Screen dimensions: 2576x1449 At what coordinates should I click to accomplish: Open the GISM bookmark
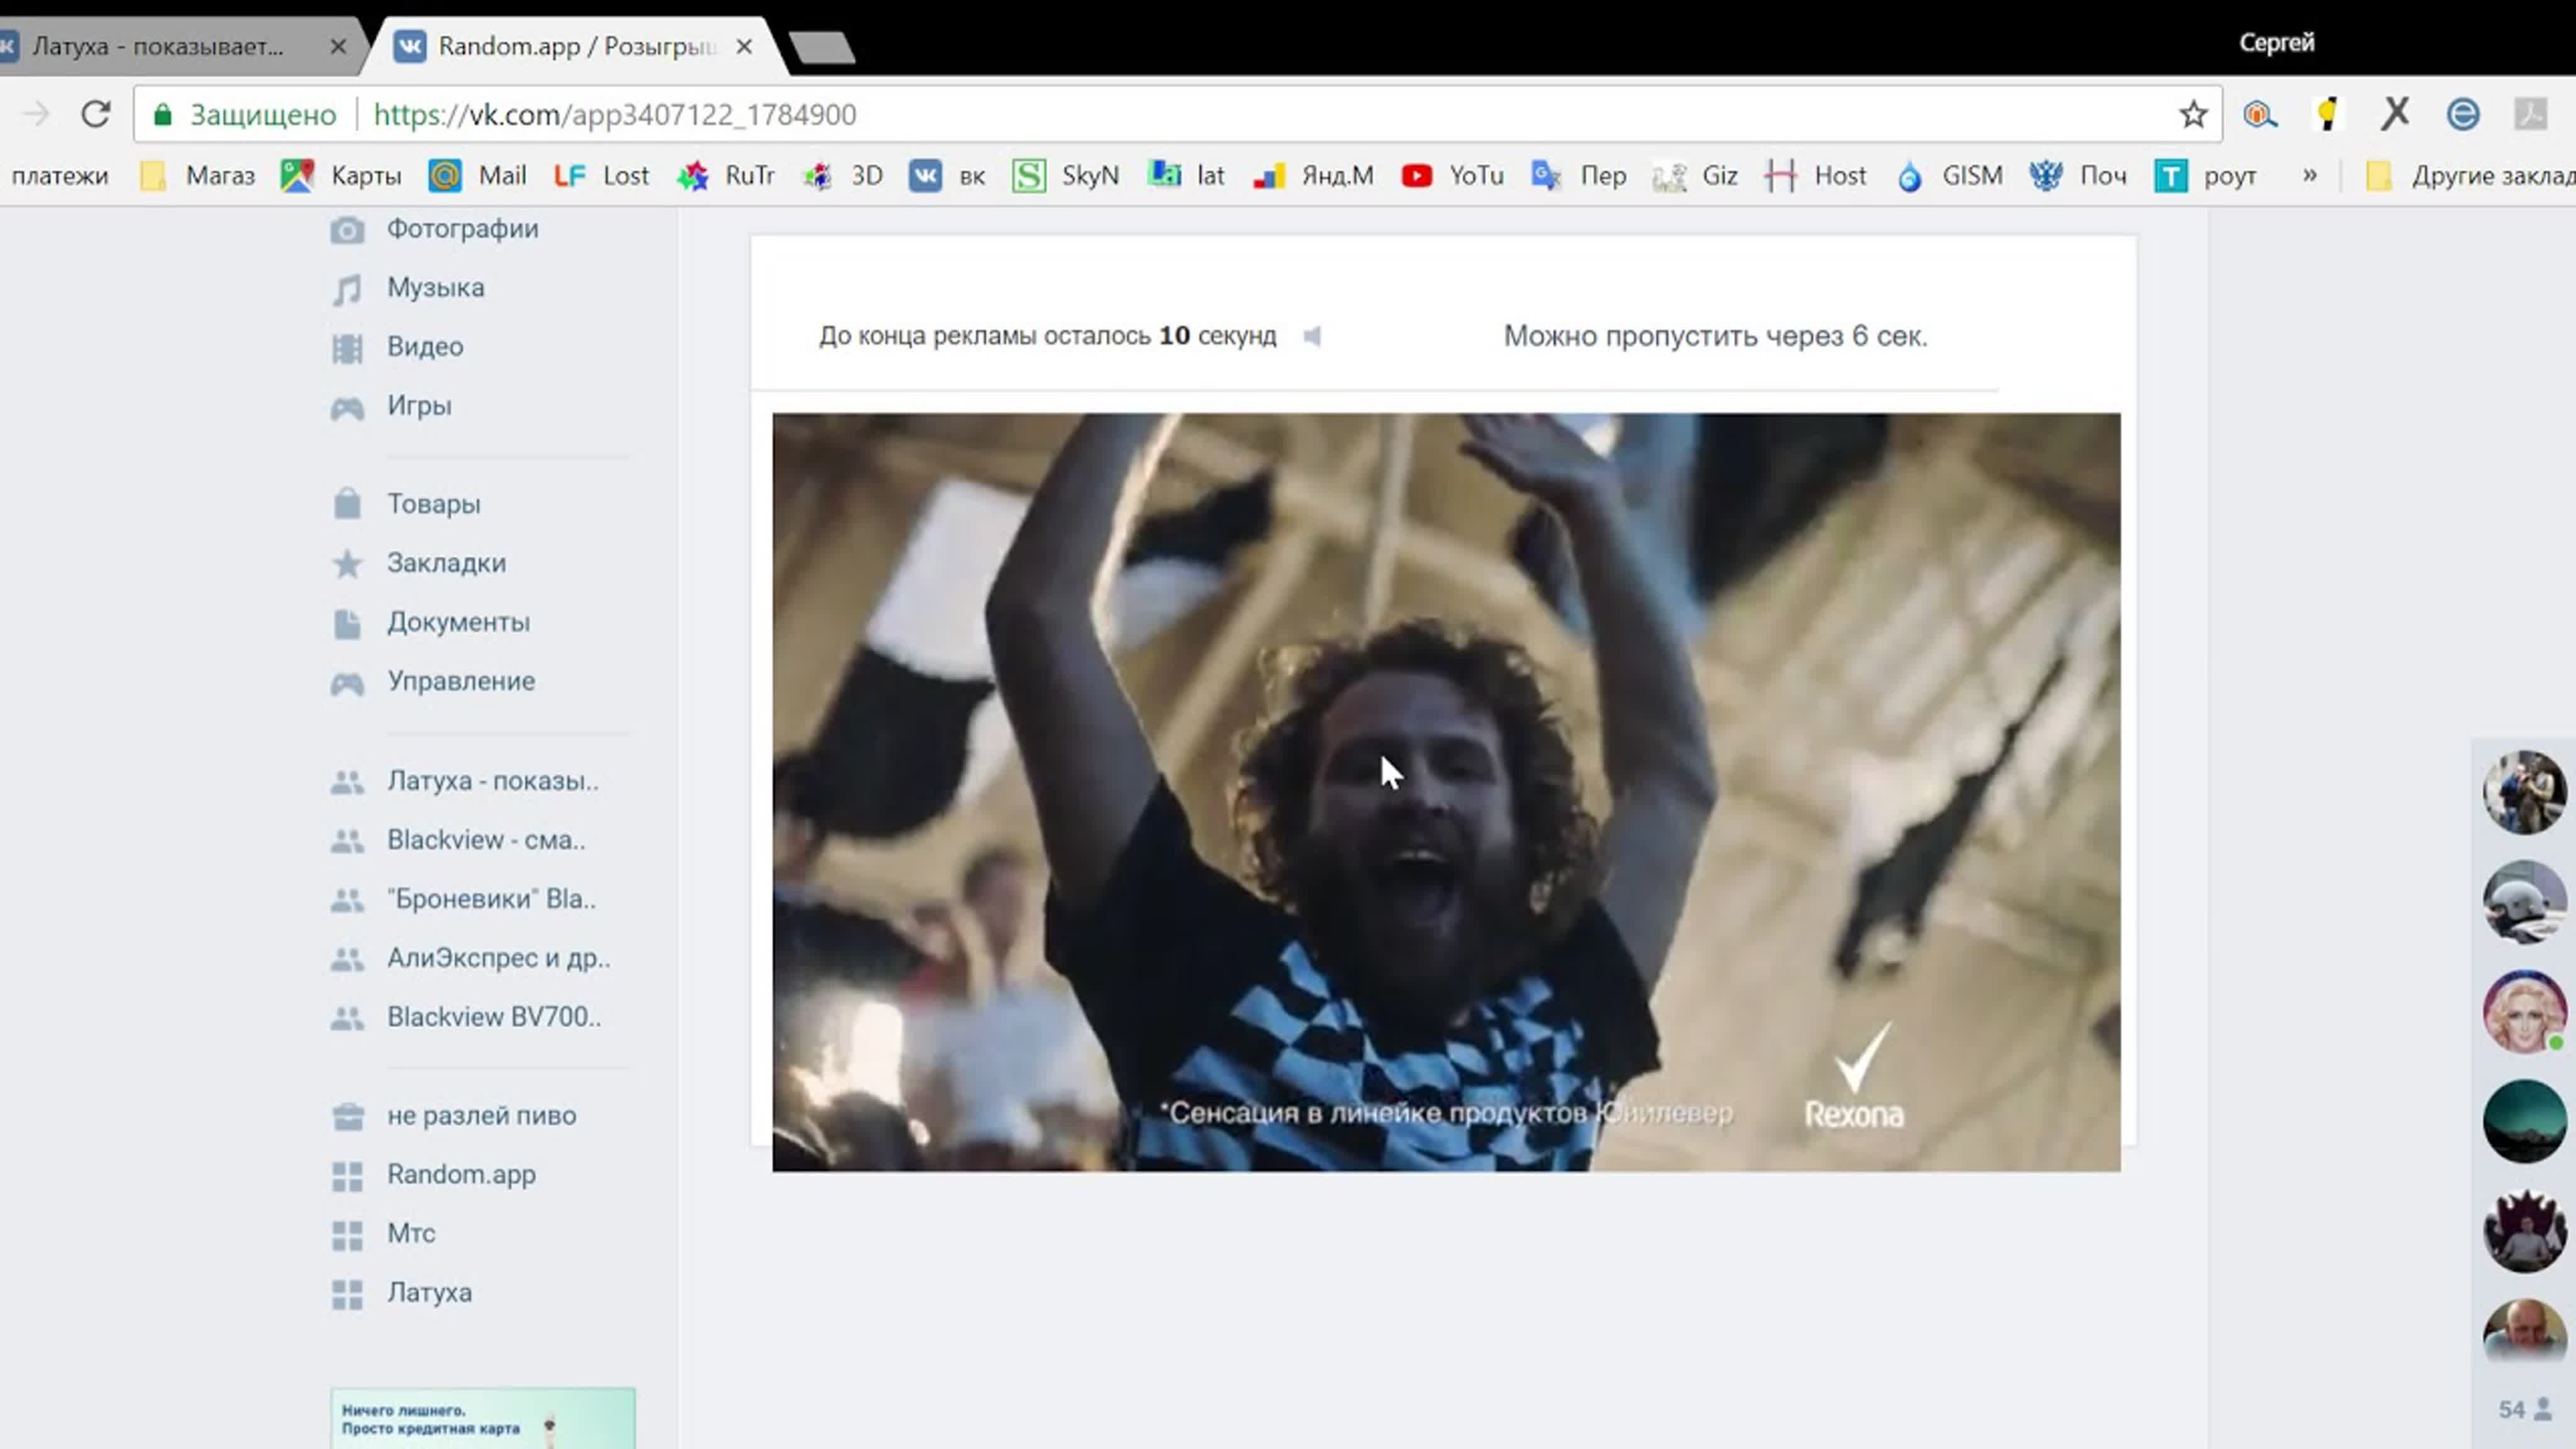tap(1950, 176)
